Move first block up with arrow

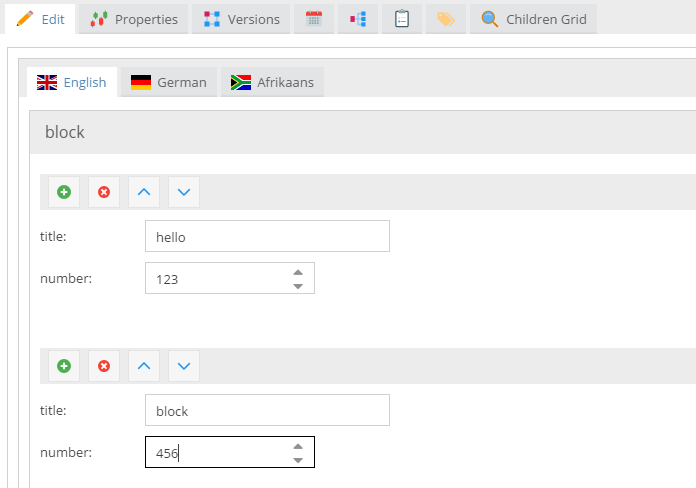pyautogui.click(x=144, y=192)
